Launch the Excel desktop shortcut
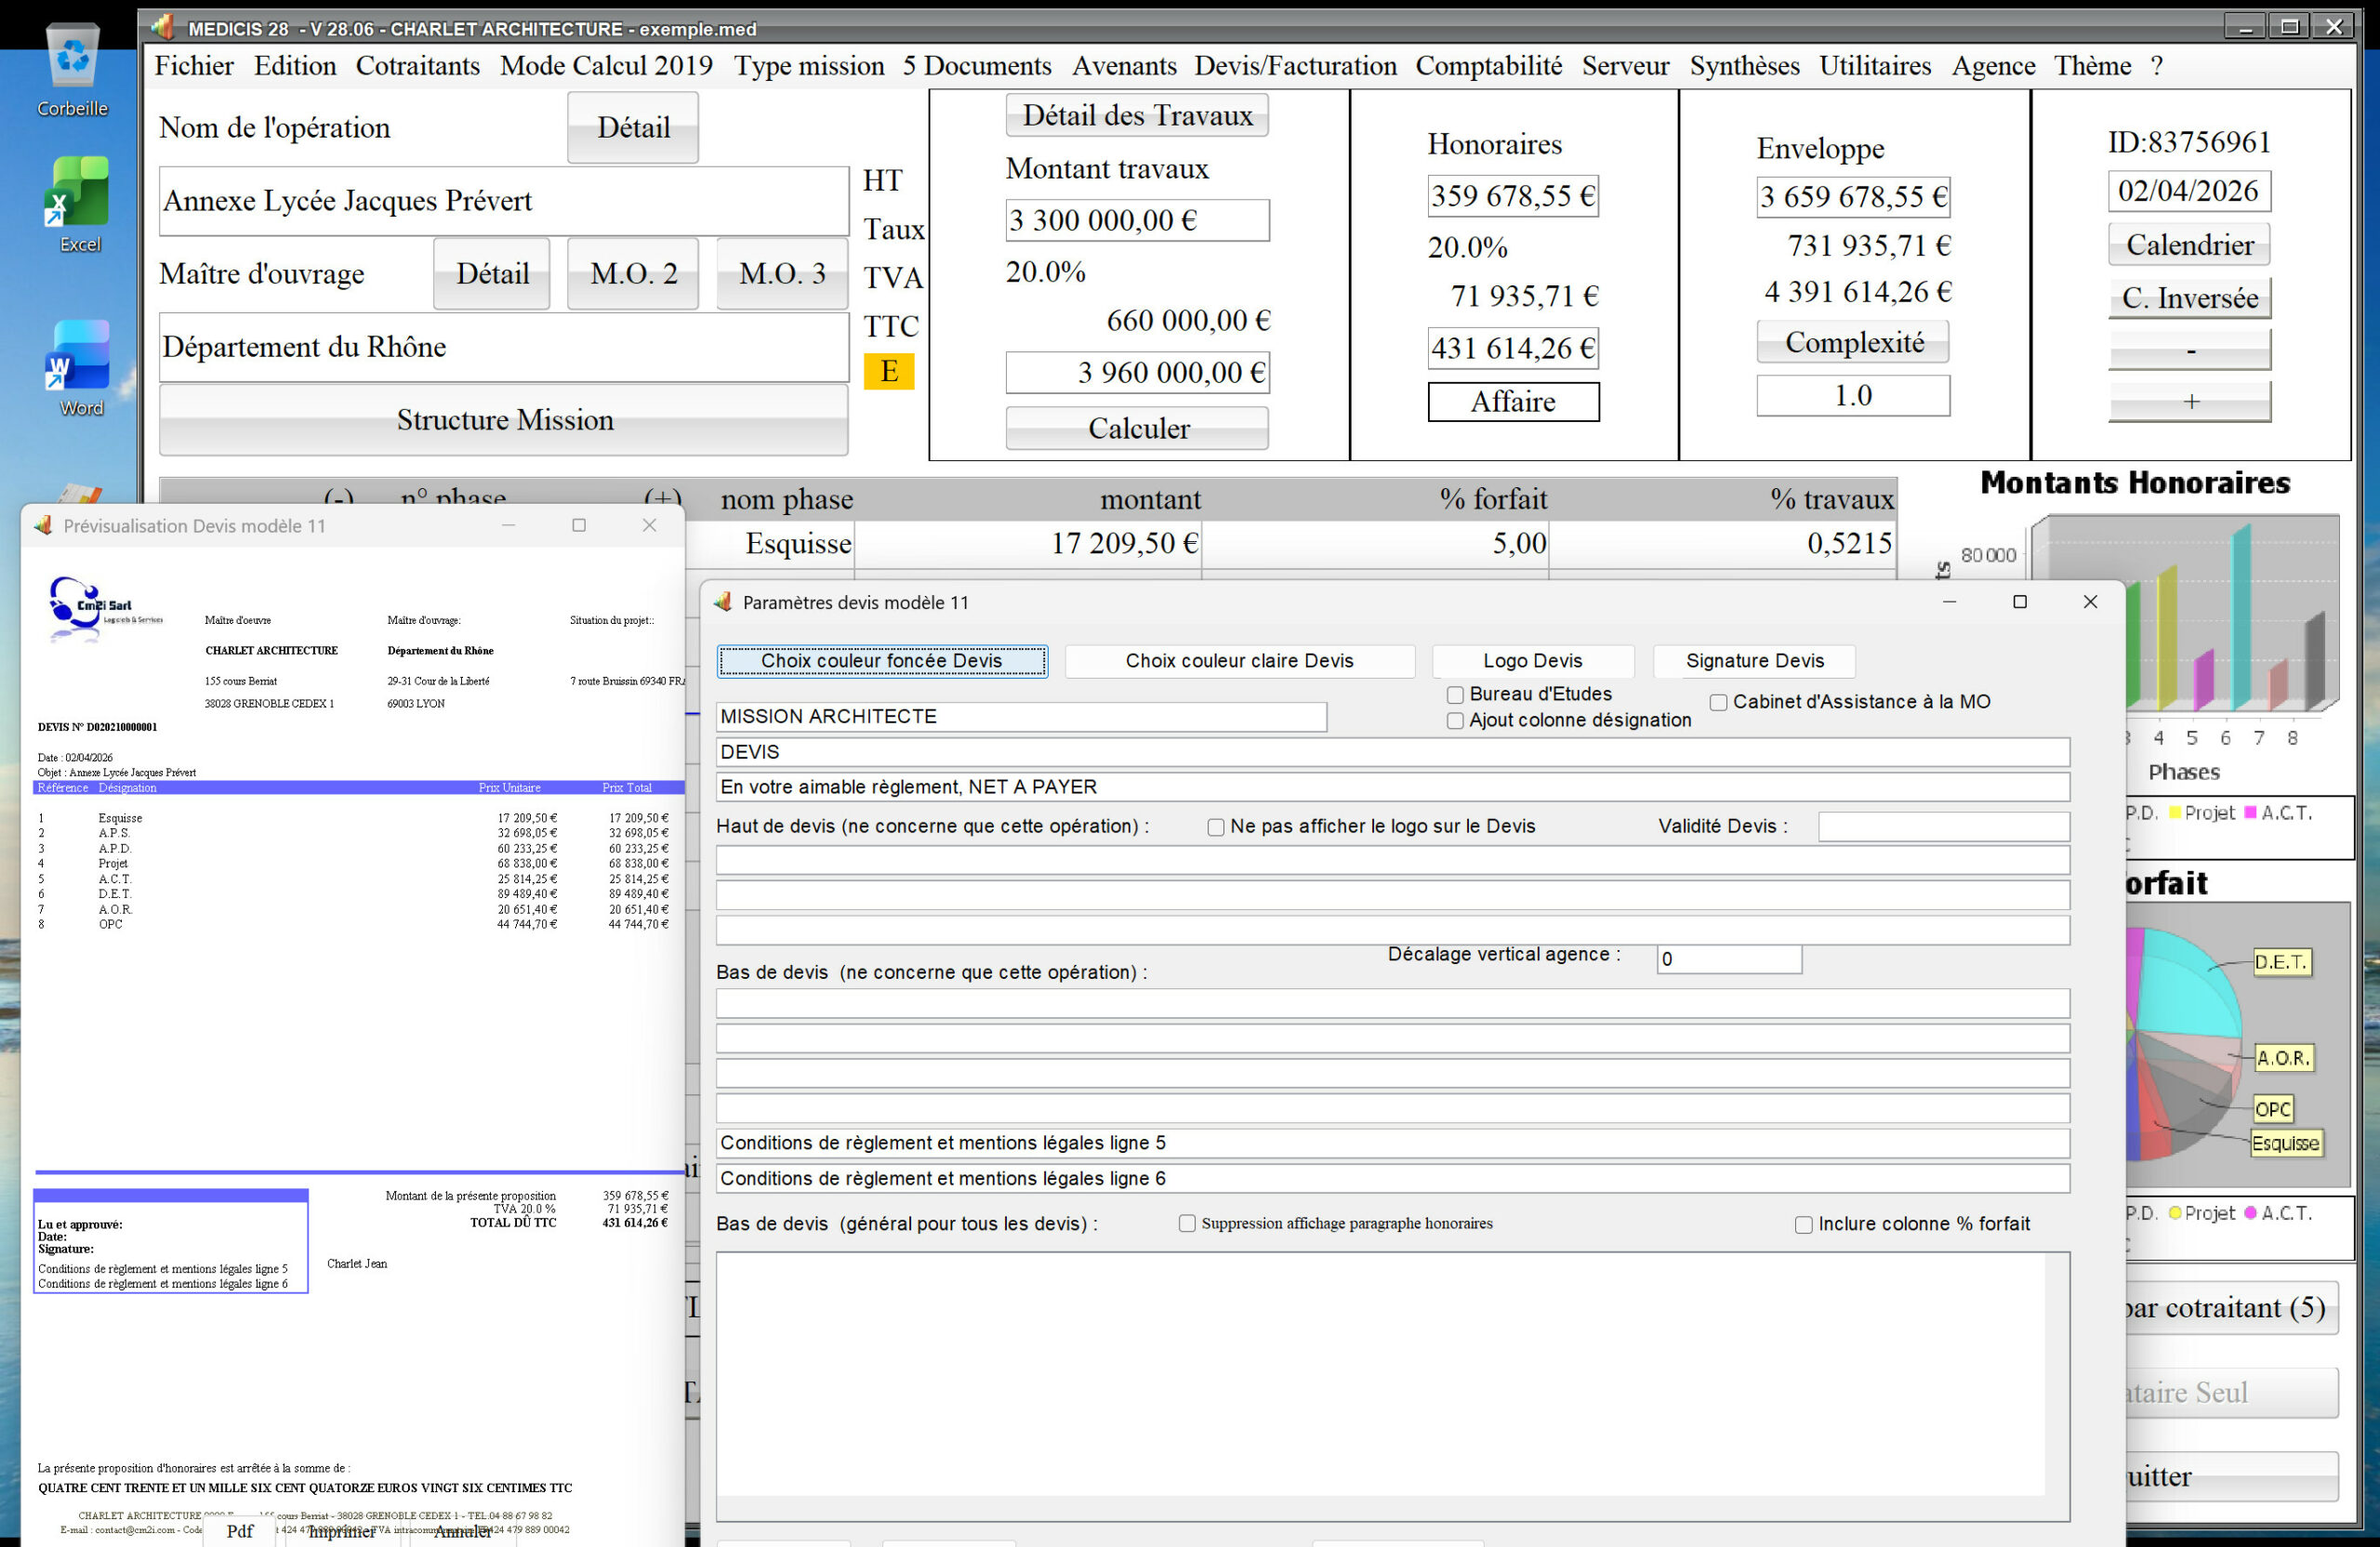Viewport: 2380px width, 1547px height. pyautogui.click(x=78, y=205)
